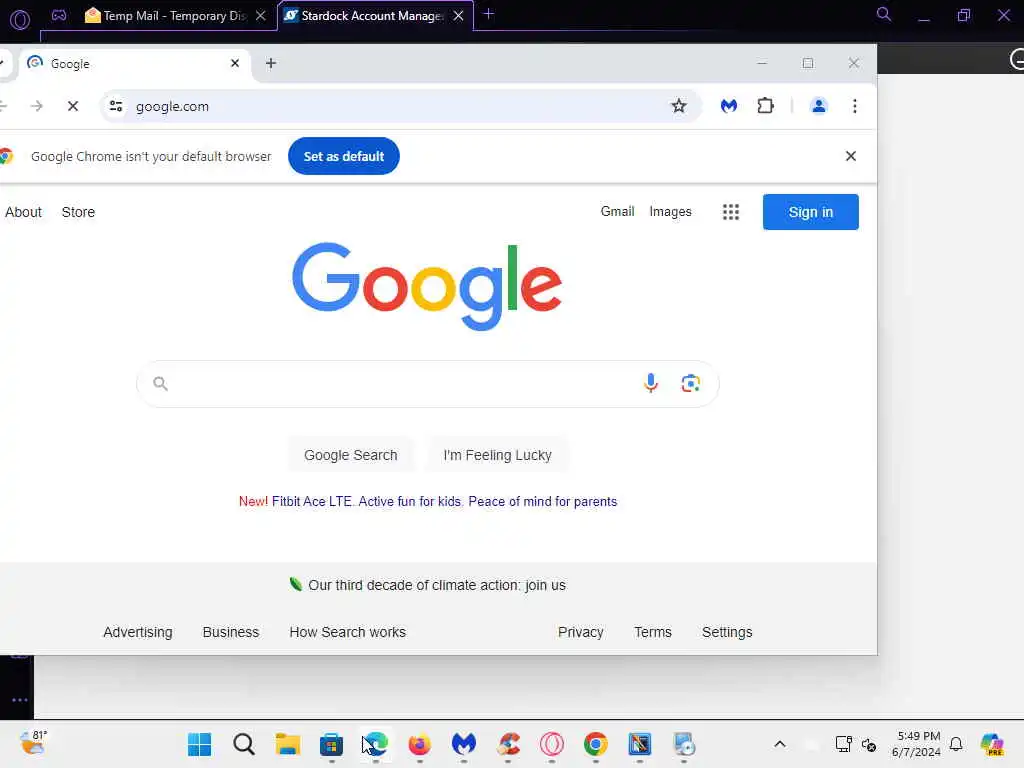Open the About link on Google
1024x768 pixels.
[24, 212]
